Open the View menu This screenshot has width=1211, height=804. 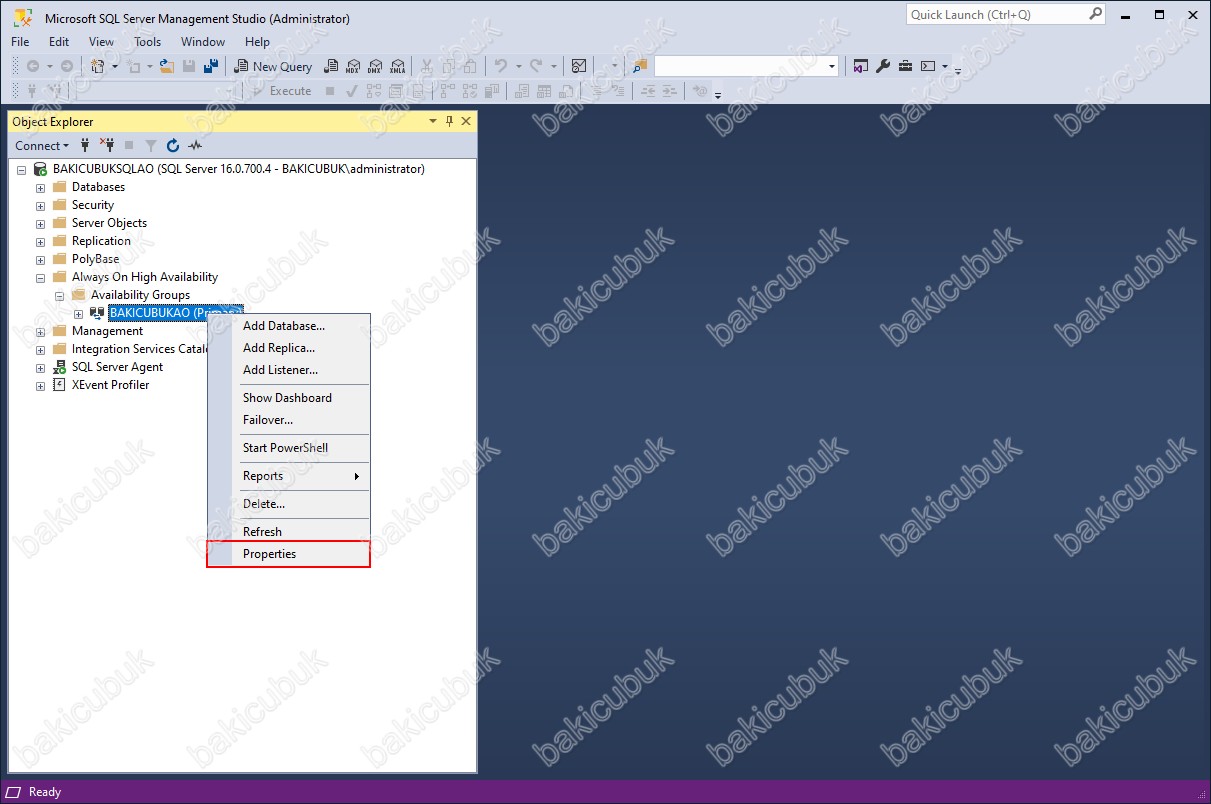click(101, 42)
